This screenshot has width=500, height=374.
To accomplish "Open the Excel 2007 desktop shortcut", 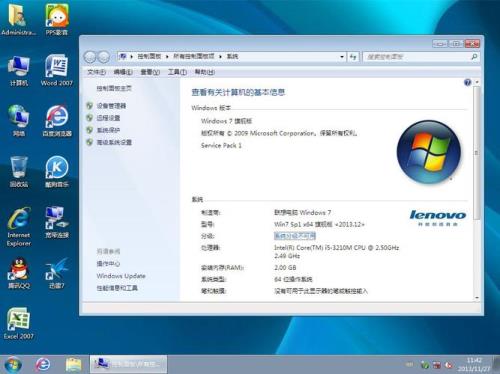I will tap(19, 323).
